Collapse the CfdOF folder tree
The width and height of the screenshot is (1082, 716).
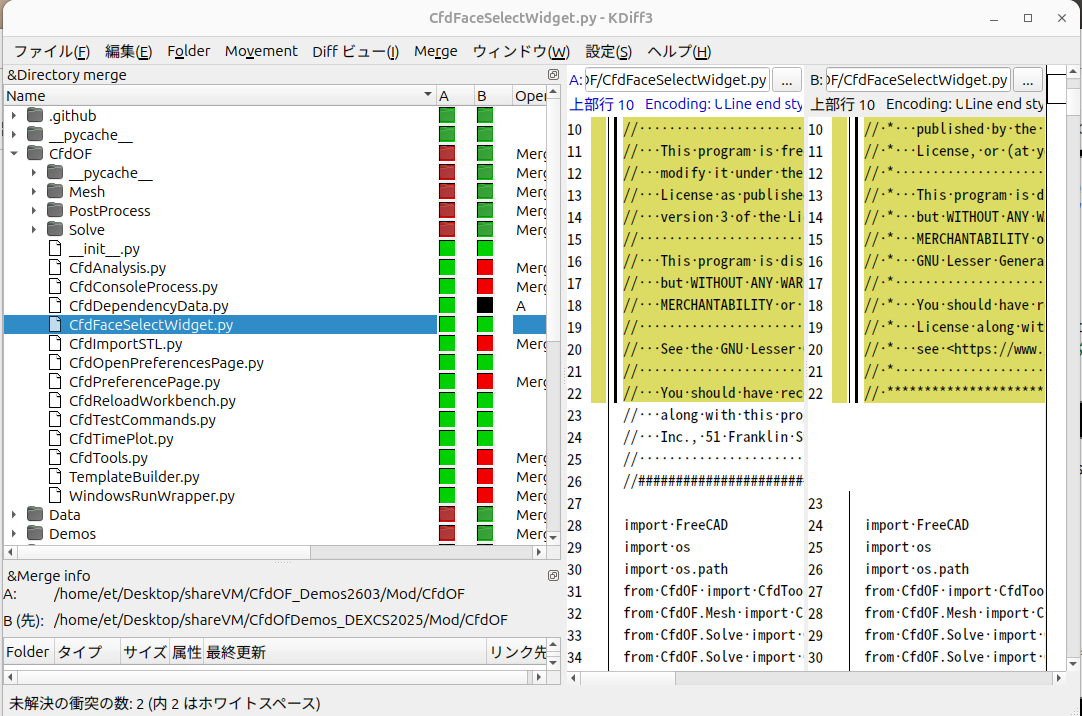click(x=14, y=154)
